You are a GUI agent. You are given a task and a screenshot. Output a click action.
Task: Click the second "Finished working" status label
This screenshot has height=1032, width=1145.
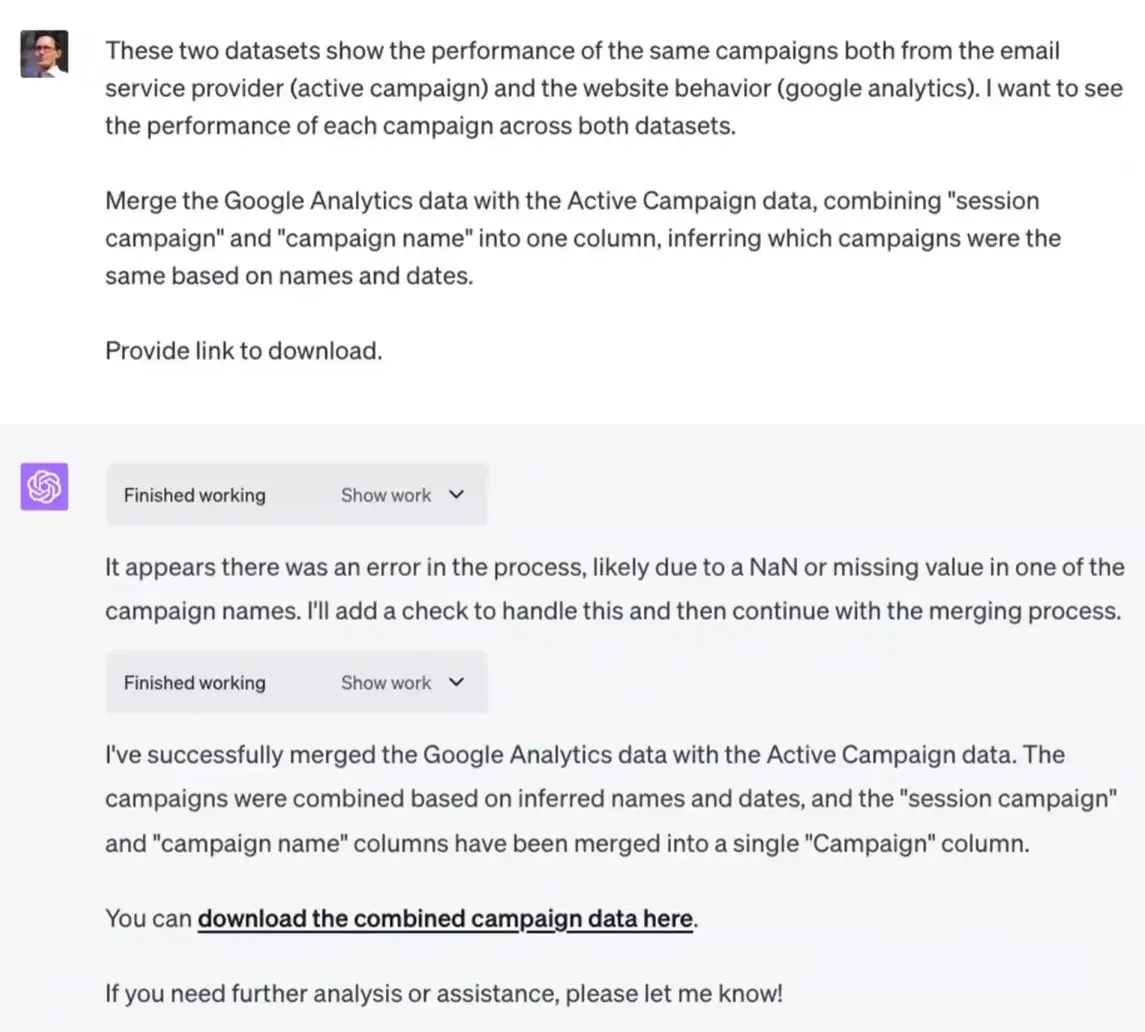(195, 683)
